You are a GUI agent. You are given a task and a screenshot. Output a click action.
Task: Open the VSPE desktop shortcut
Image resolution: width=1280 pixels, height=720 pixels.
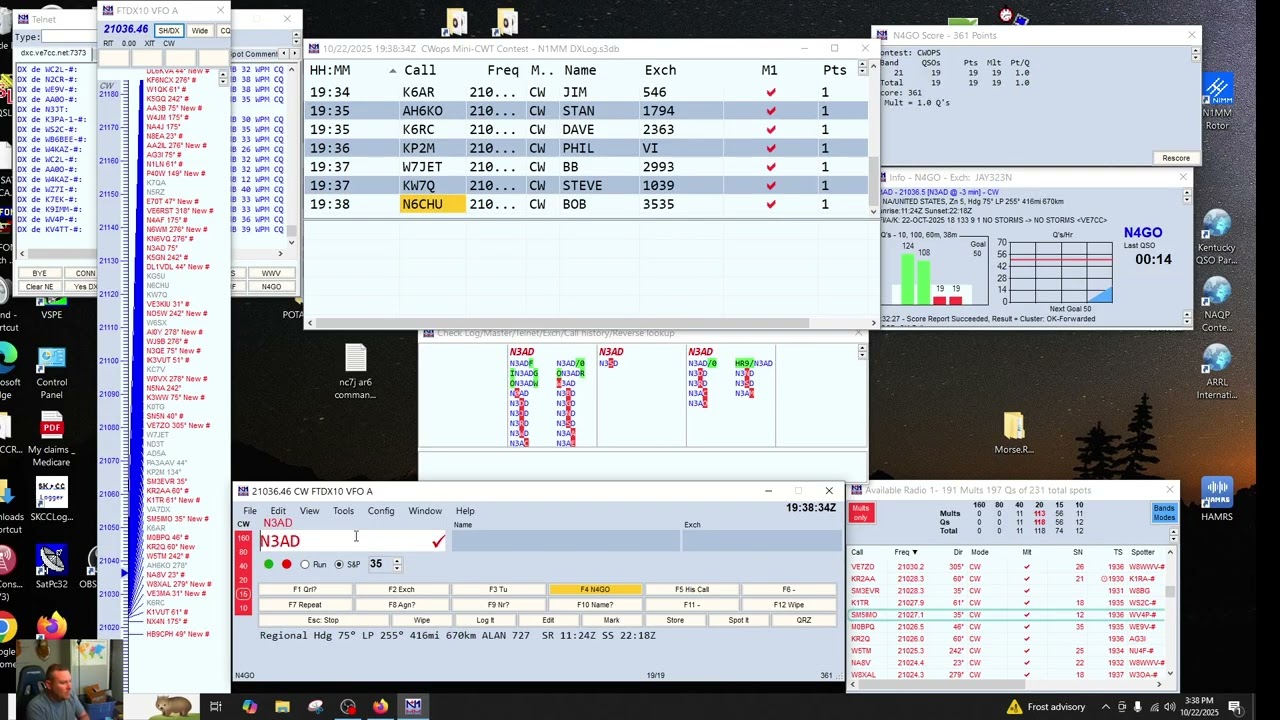tap(51, 305)
